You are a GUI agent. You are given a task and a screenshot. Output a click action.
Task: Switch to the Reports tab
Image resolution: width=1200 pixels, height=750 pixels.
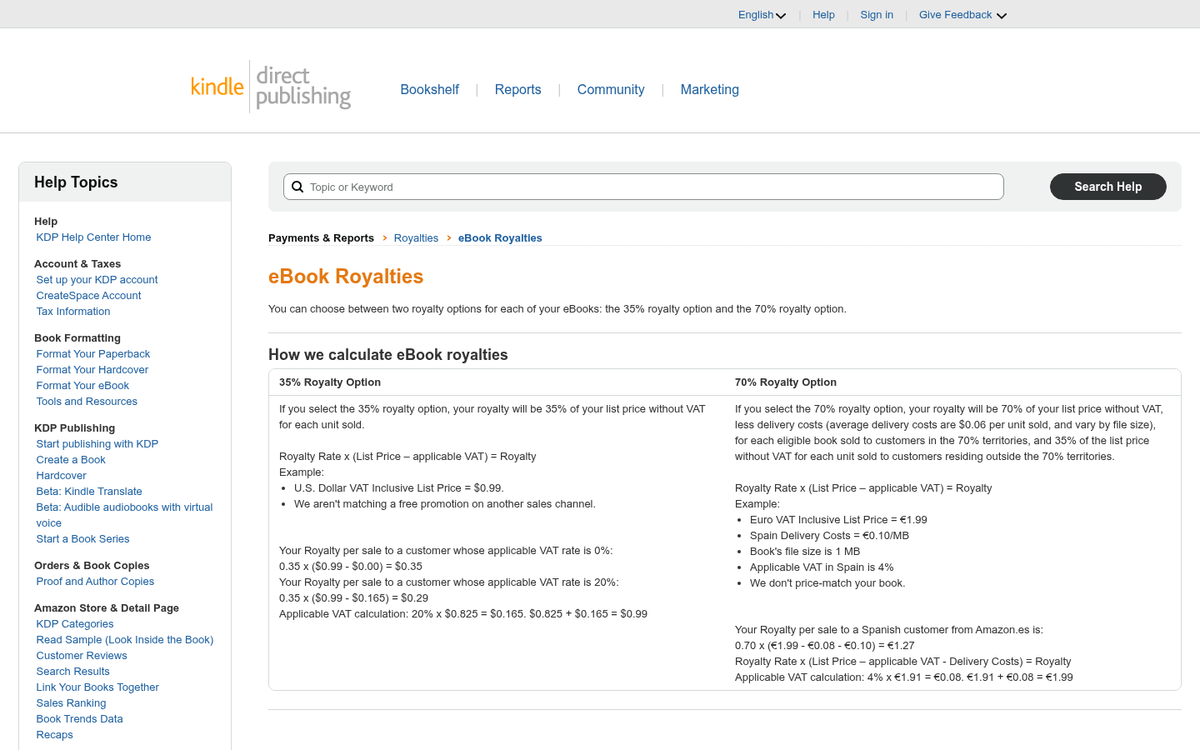[518, 89]
